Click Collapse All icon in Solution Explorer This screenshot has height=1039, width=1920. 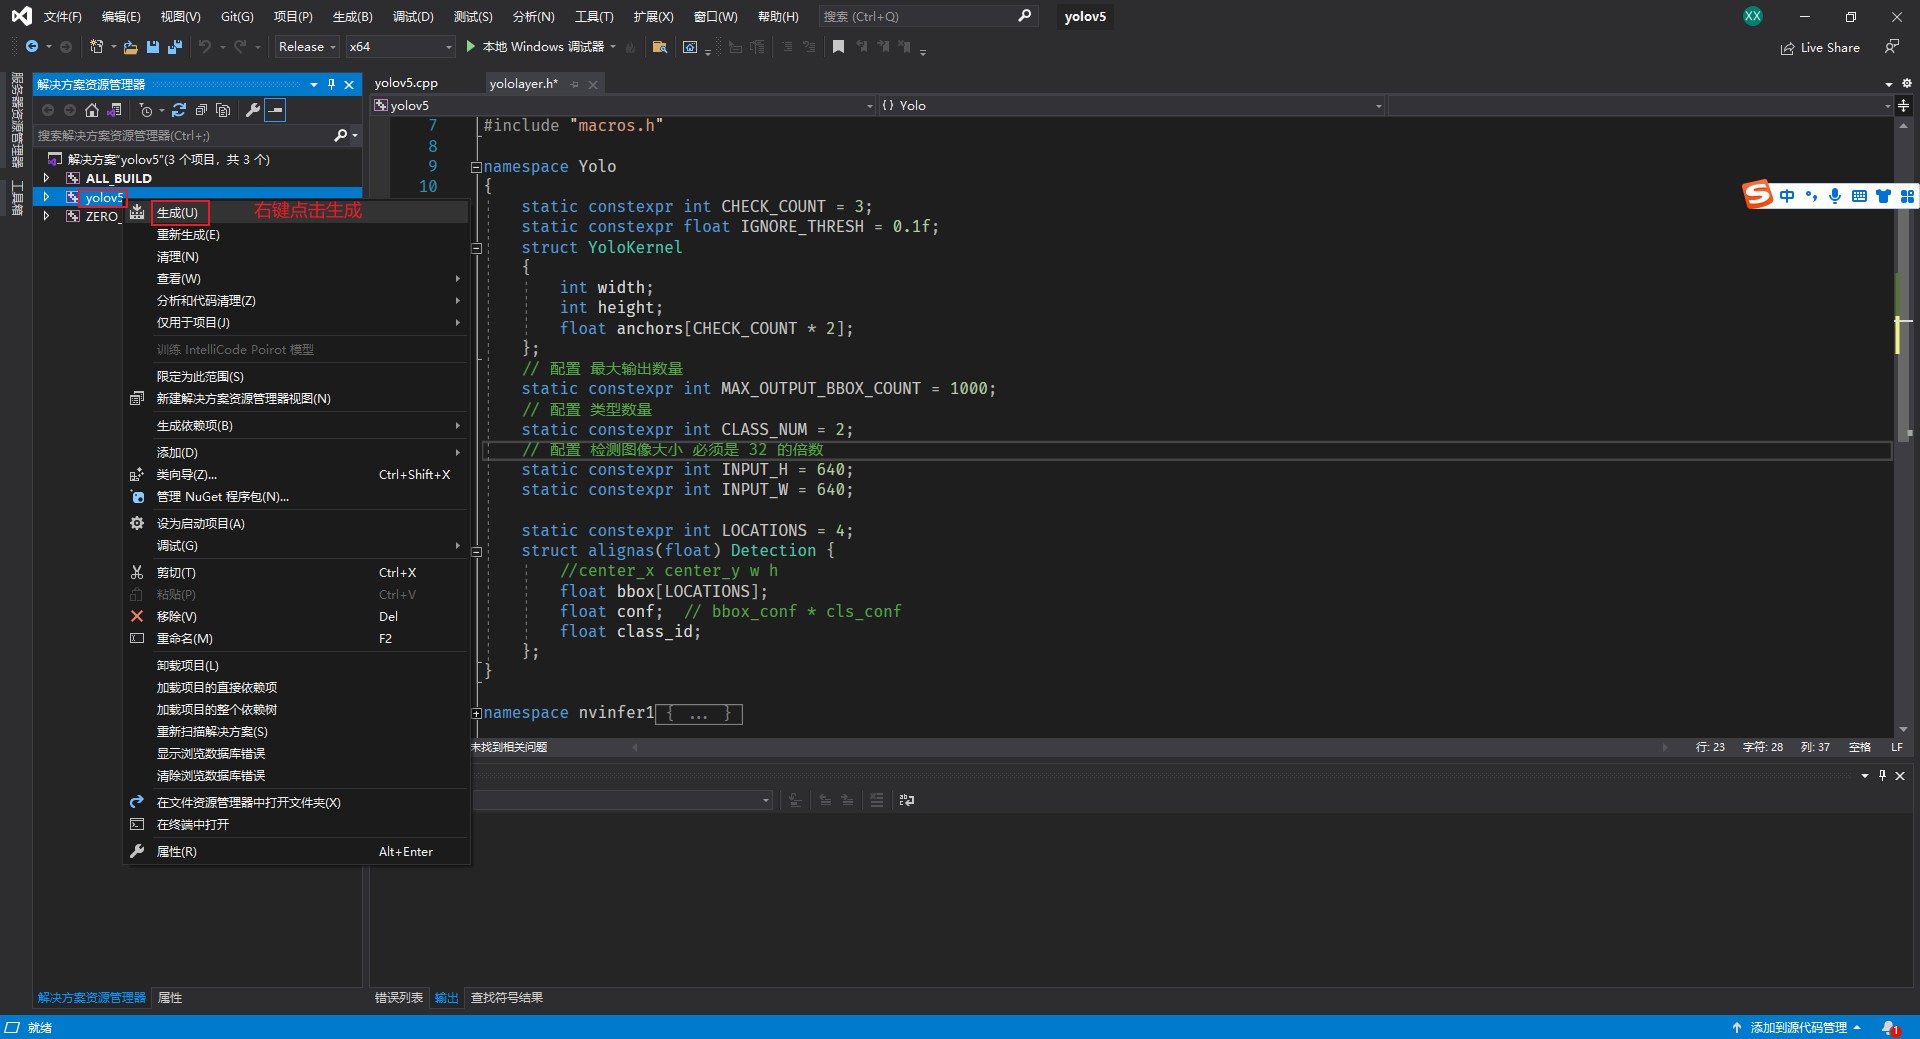201,110
